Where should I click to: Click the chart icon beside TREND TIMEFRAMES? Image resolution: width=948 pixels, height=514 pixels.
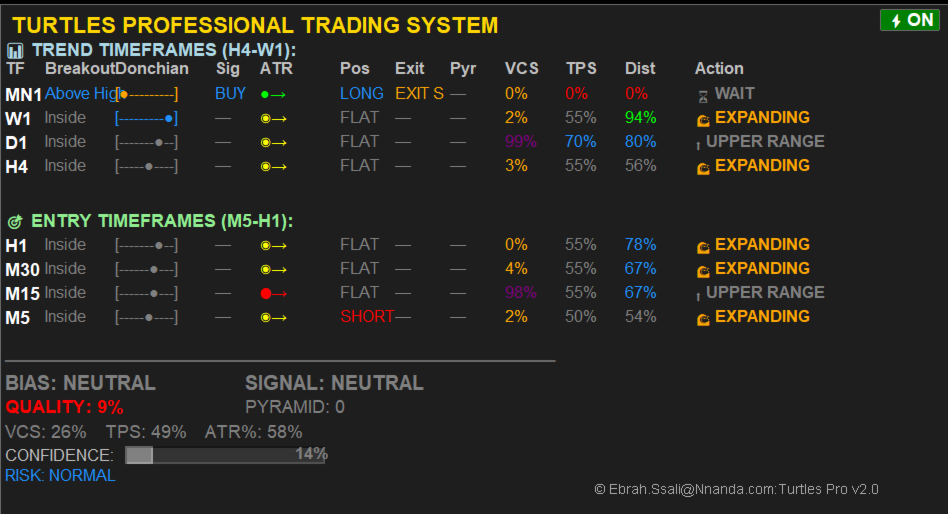15,51
